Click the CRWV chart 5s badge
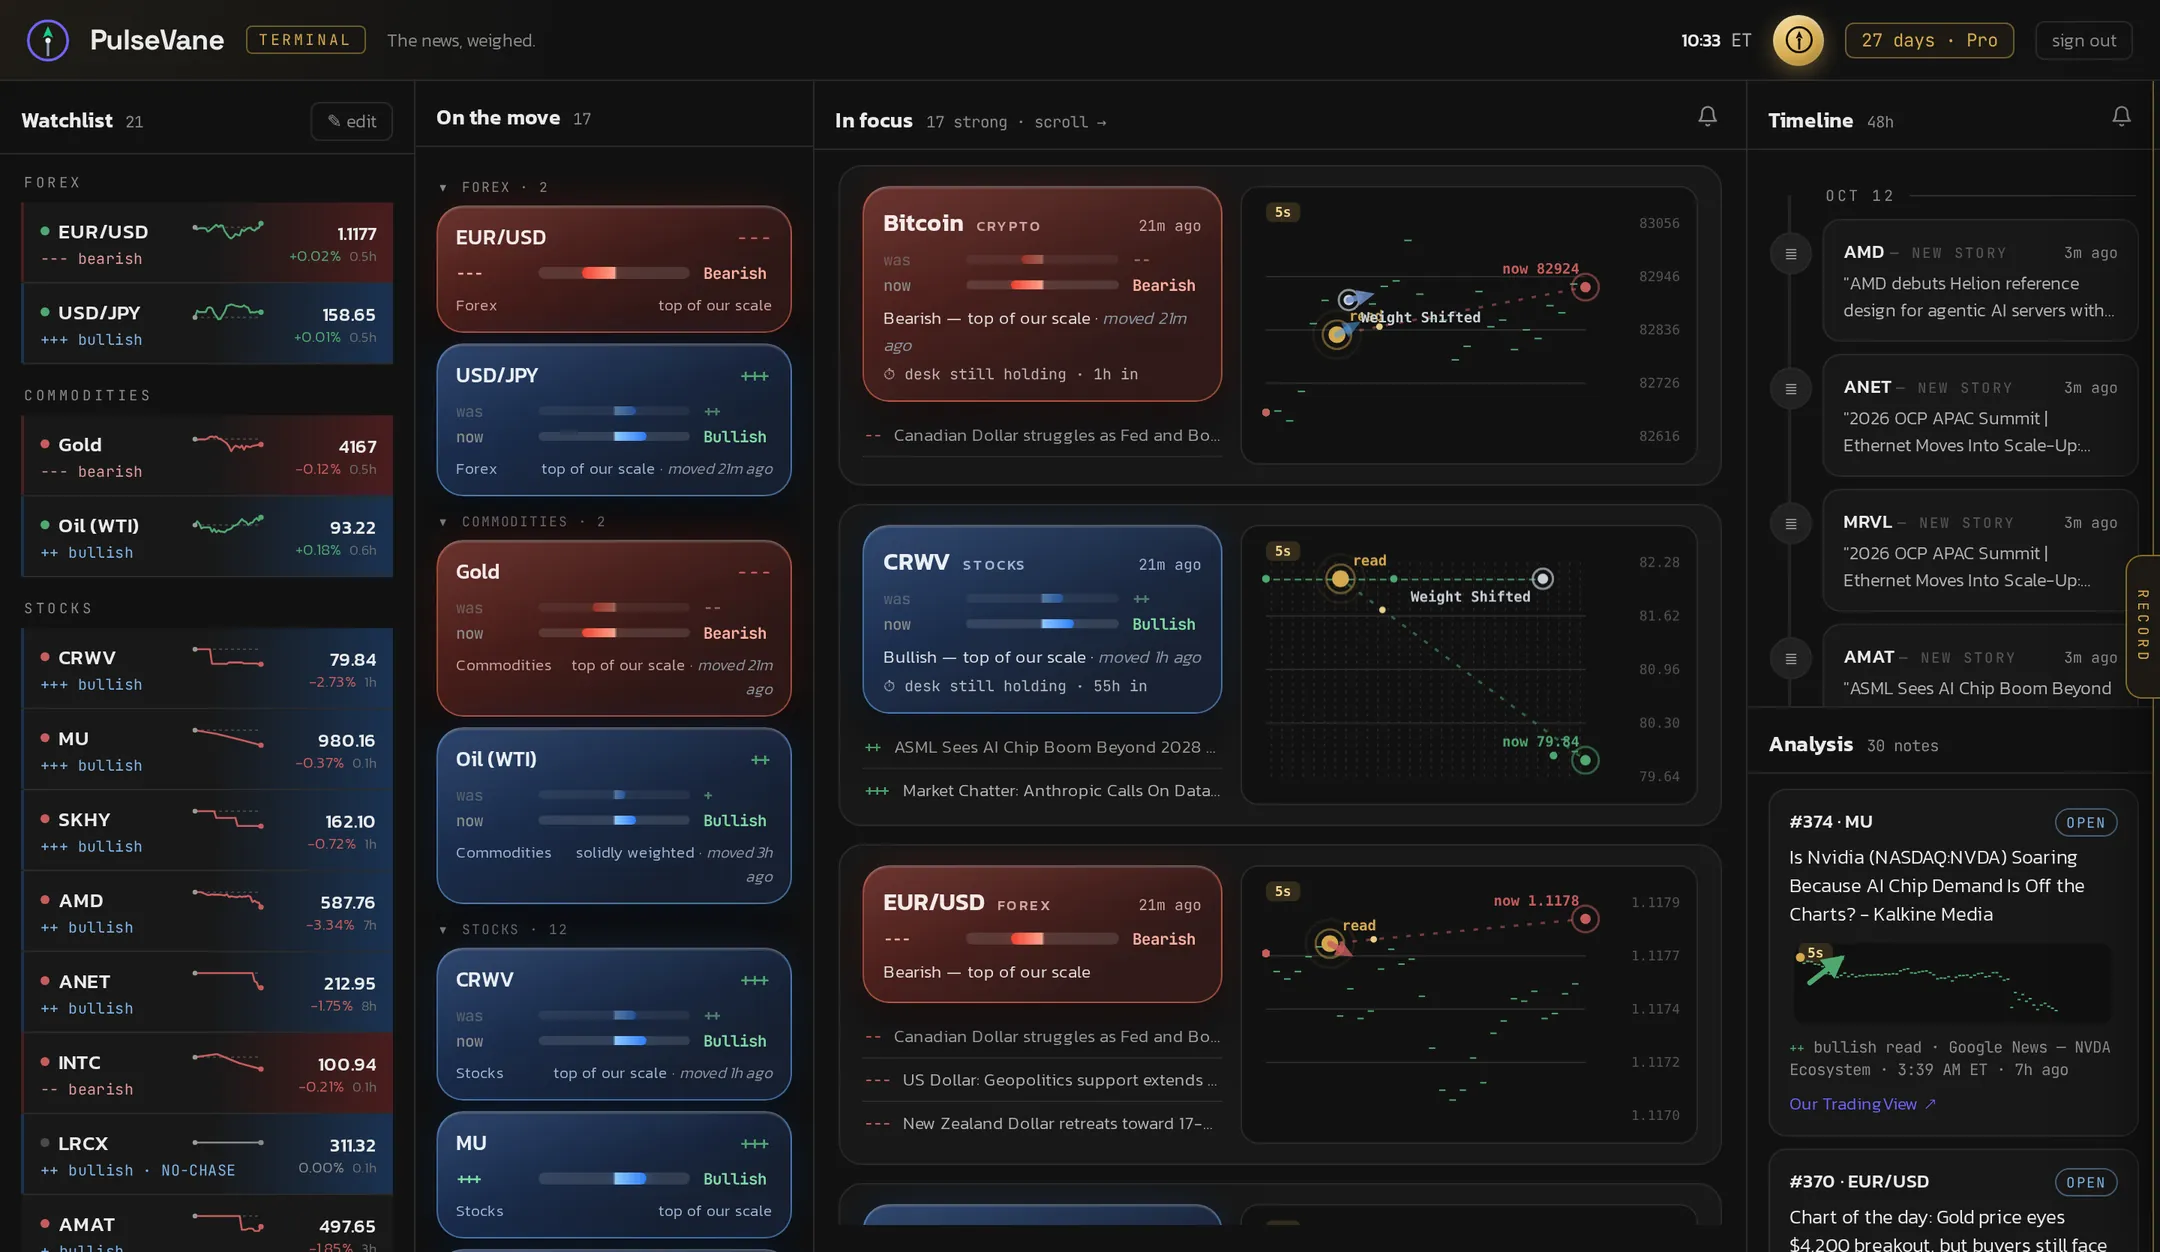This screenshot has height=1252, width=2160. coord(1282,551)
